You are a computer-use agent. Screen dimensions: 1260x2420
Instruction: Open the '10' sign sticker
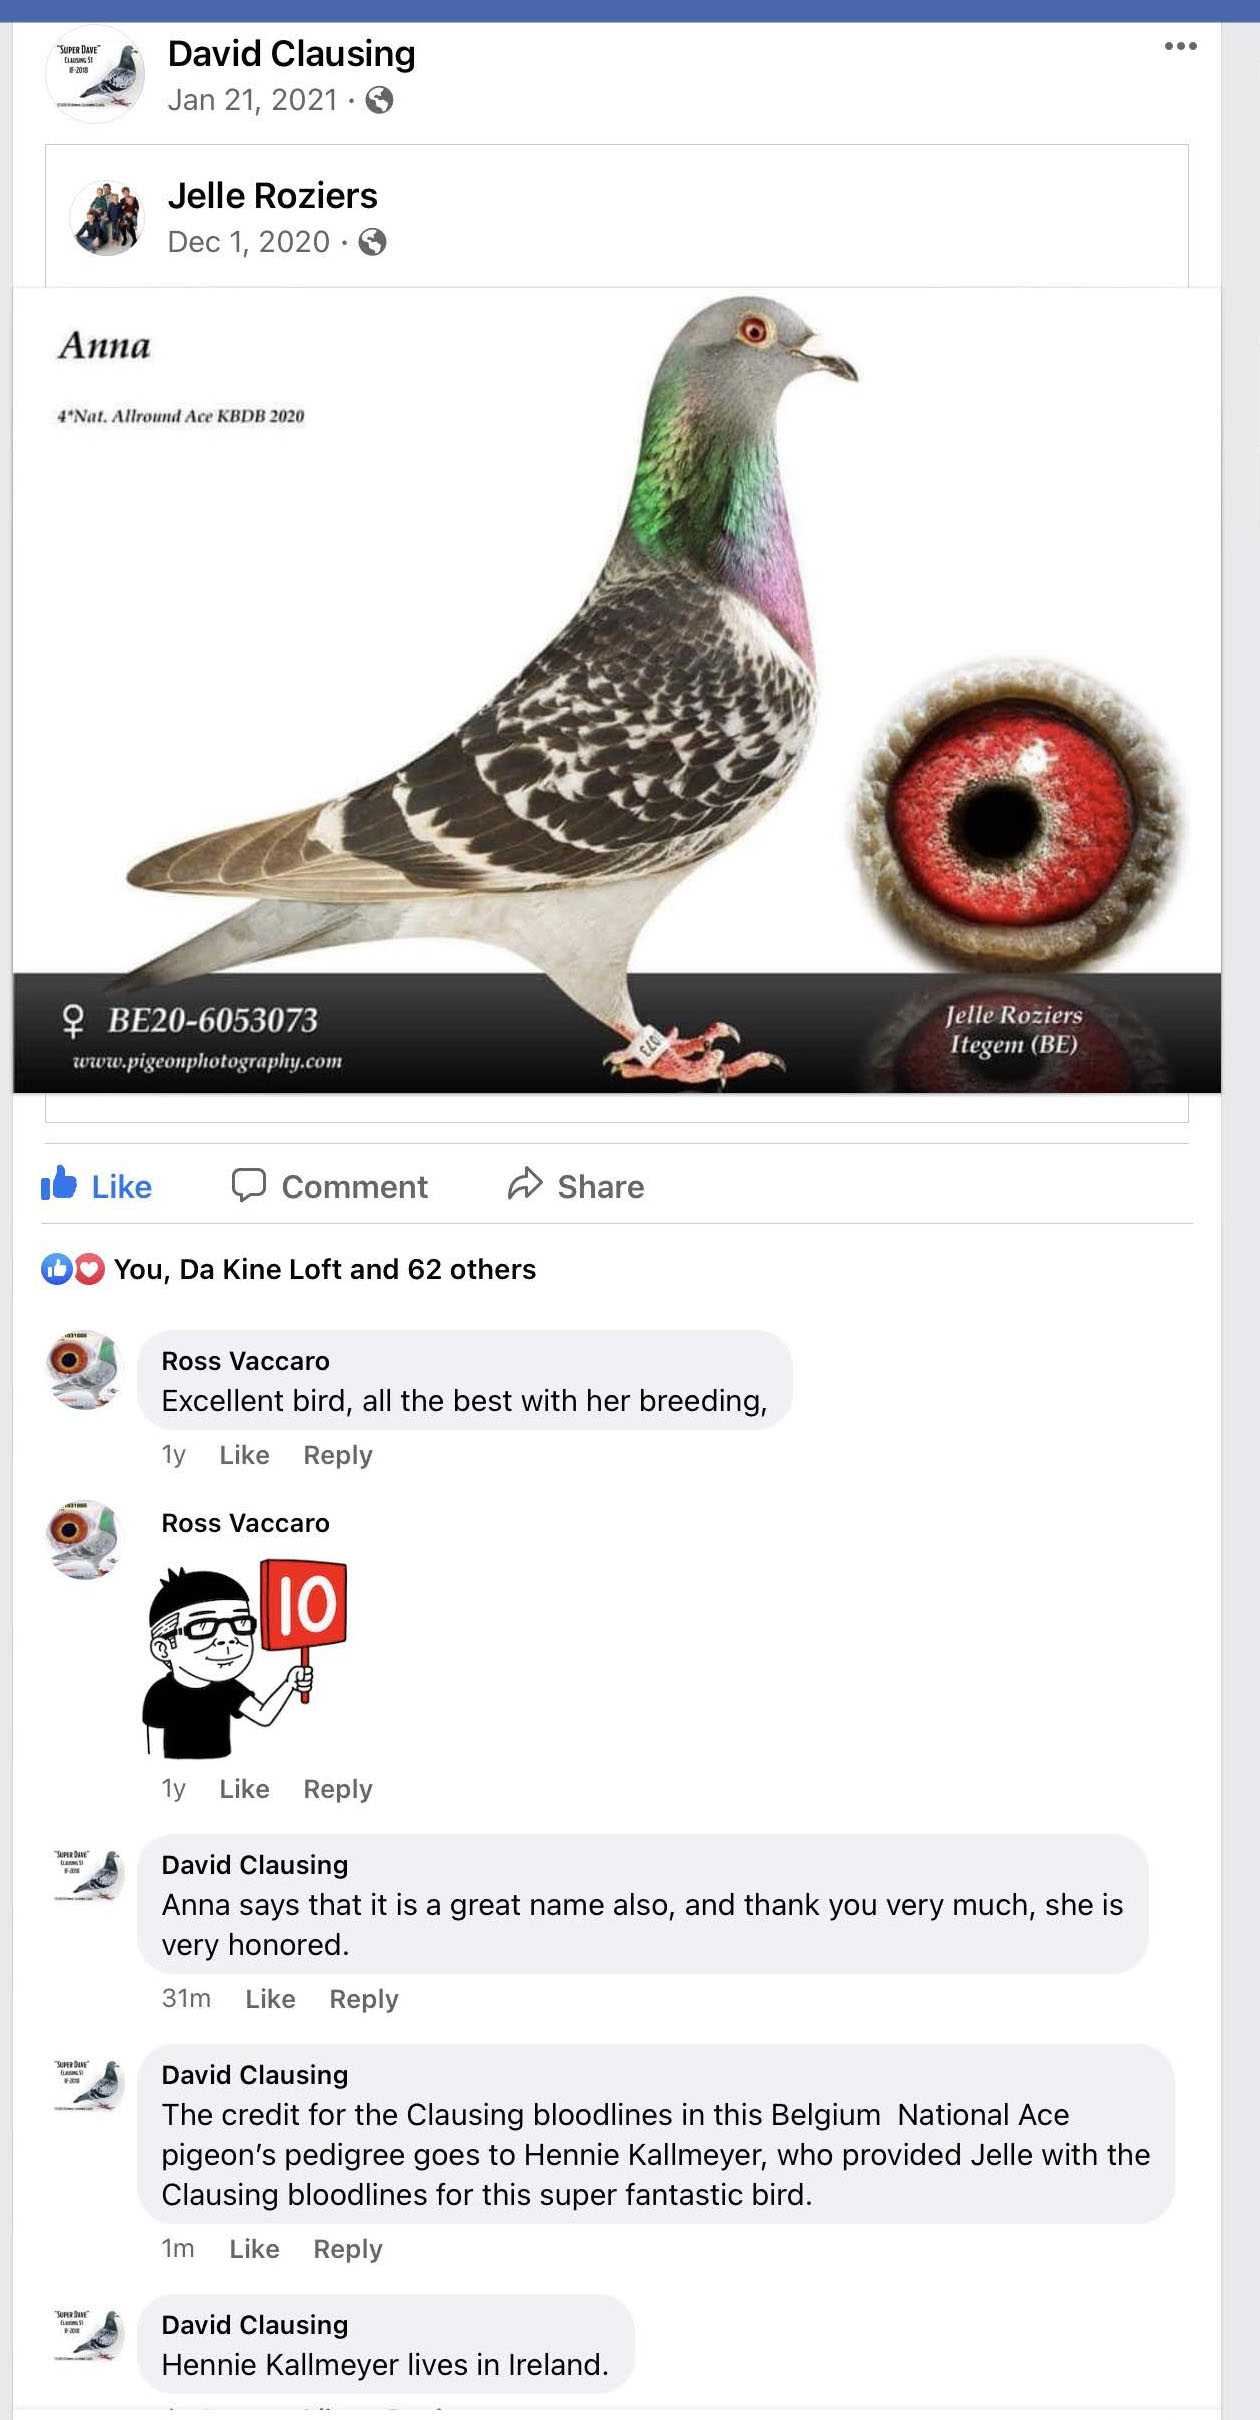click(245, 1657)
